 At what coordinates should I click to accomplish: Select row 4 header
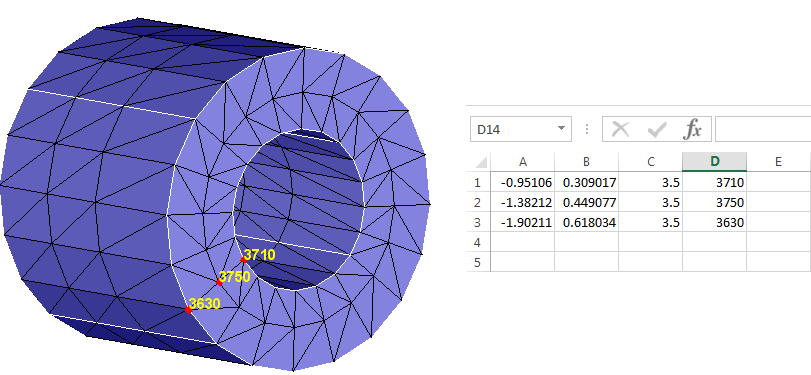click(x=478, y=243)
